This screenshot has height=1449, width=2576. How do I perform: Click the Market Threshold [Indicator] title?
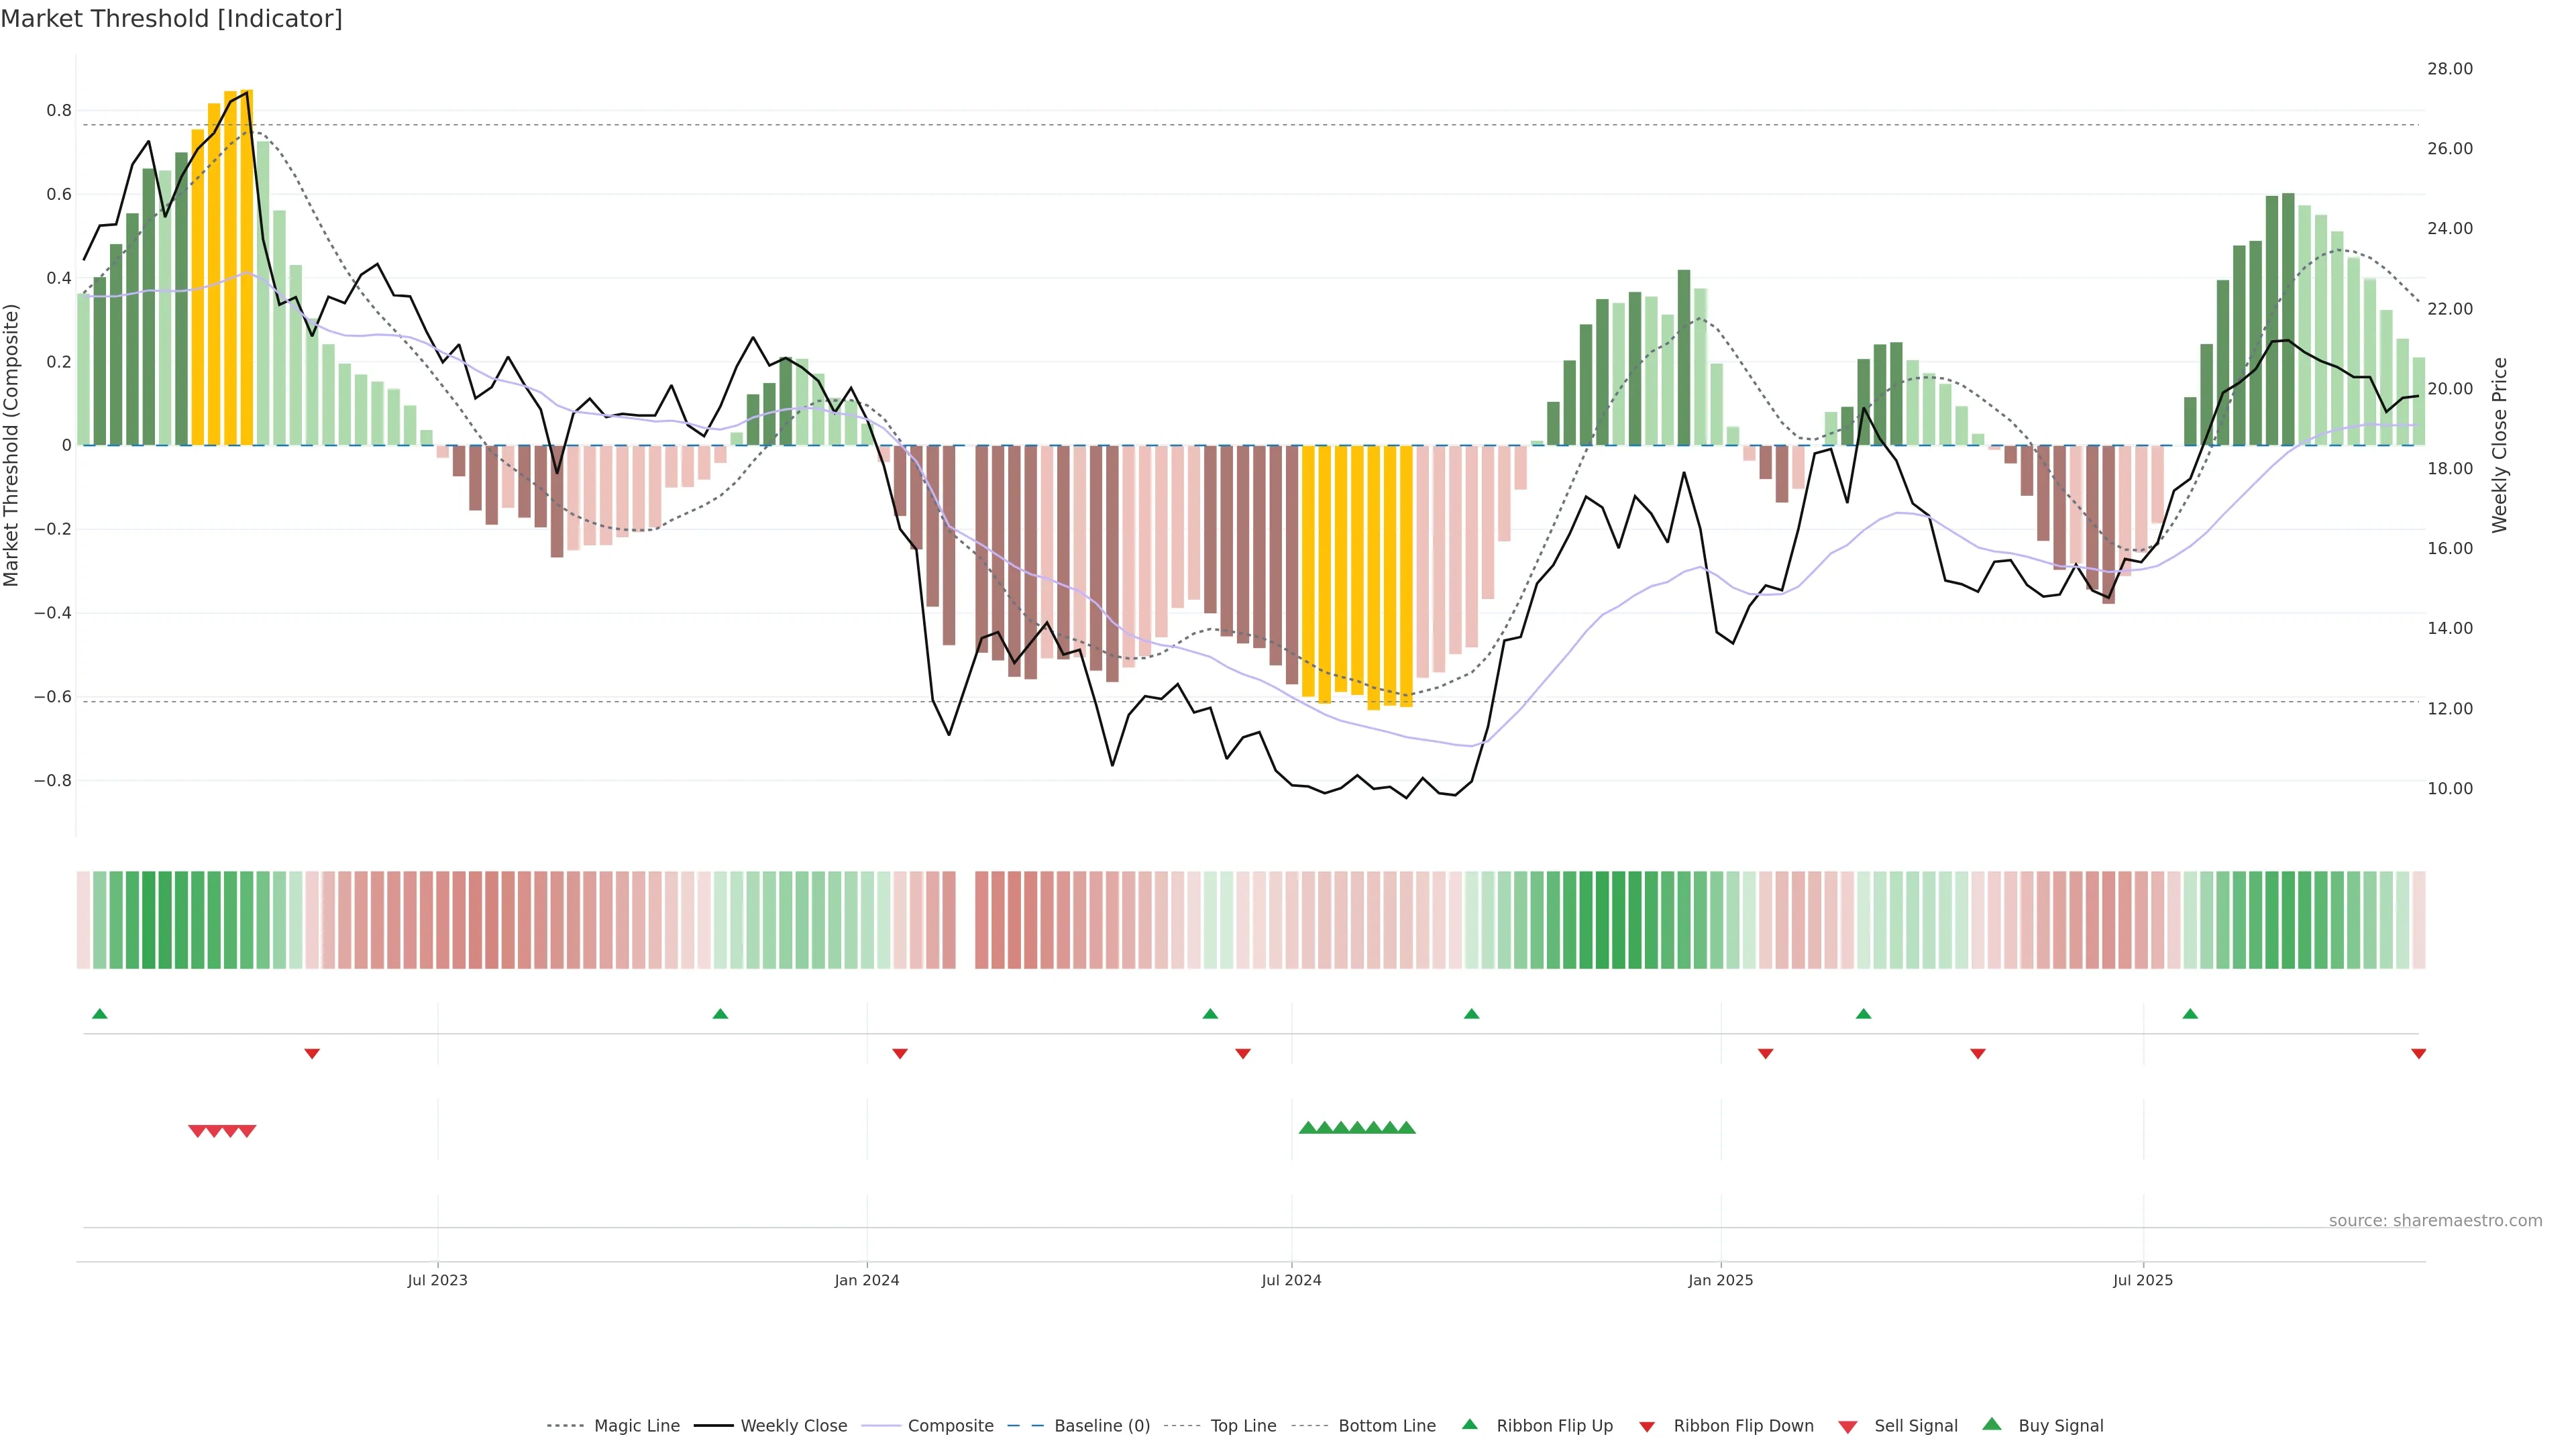(x=171, y=19)
